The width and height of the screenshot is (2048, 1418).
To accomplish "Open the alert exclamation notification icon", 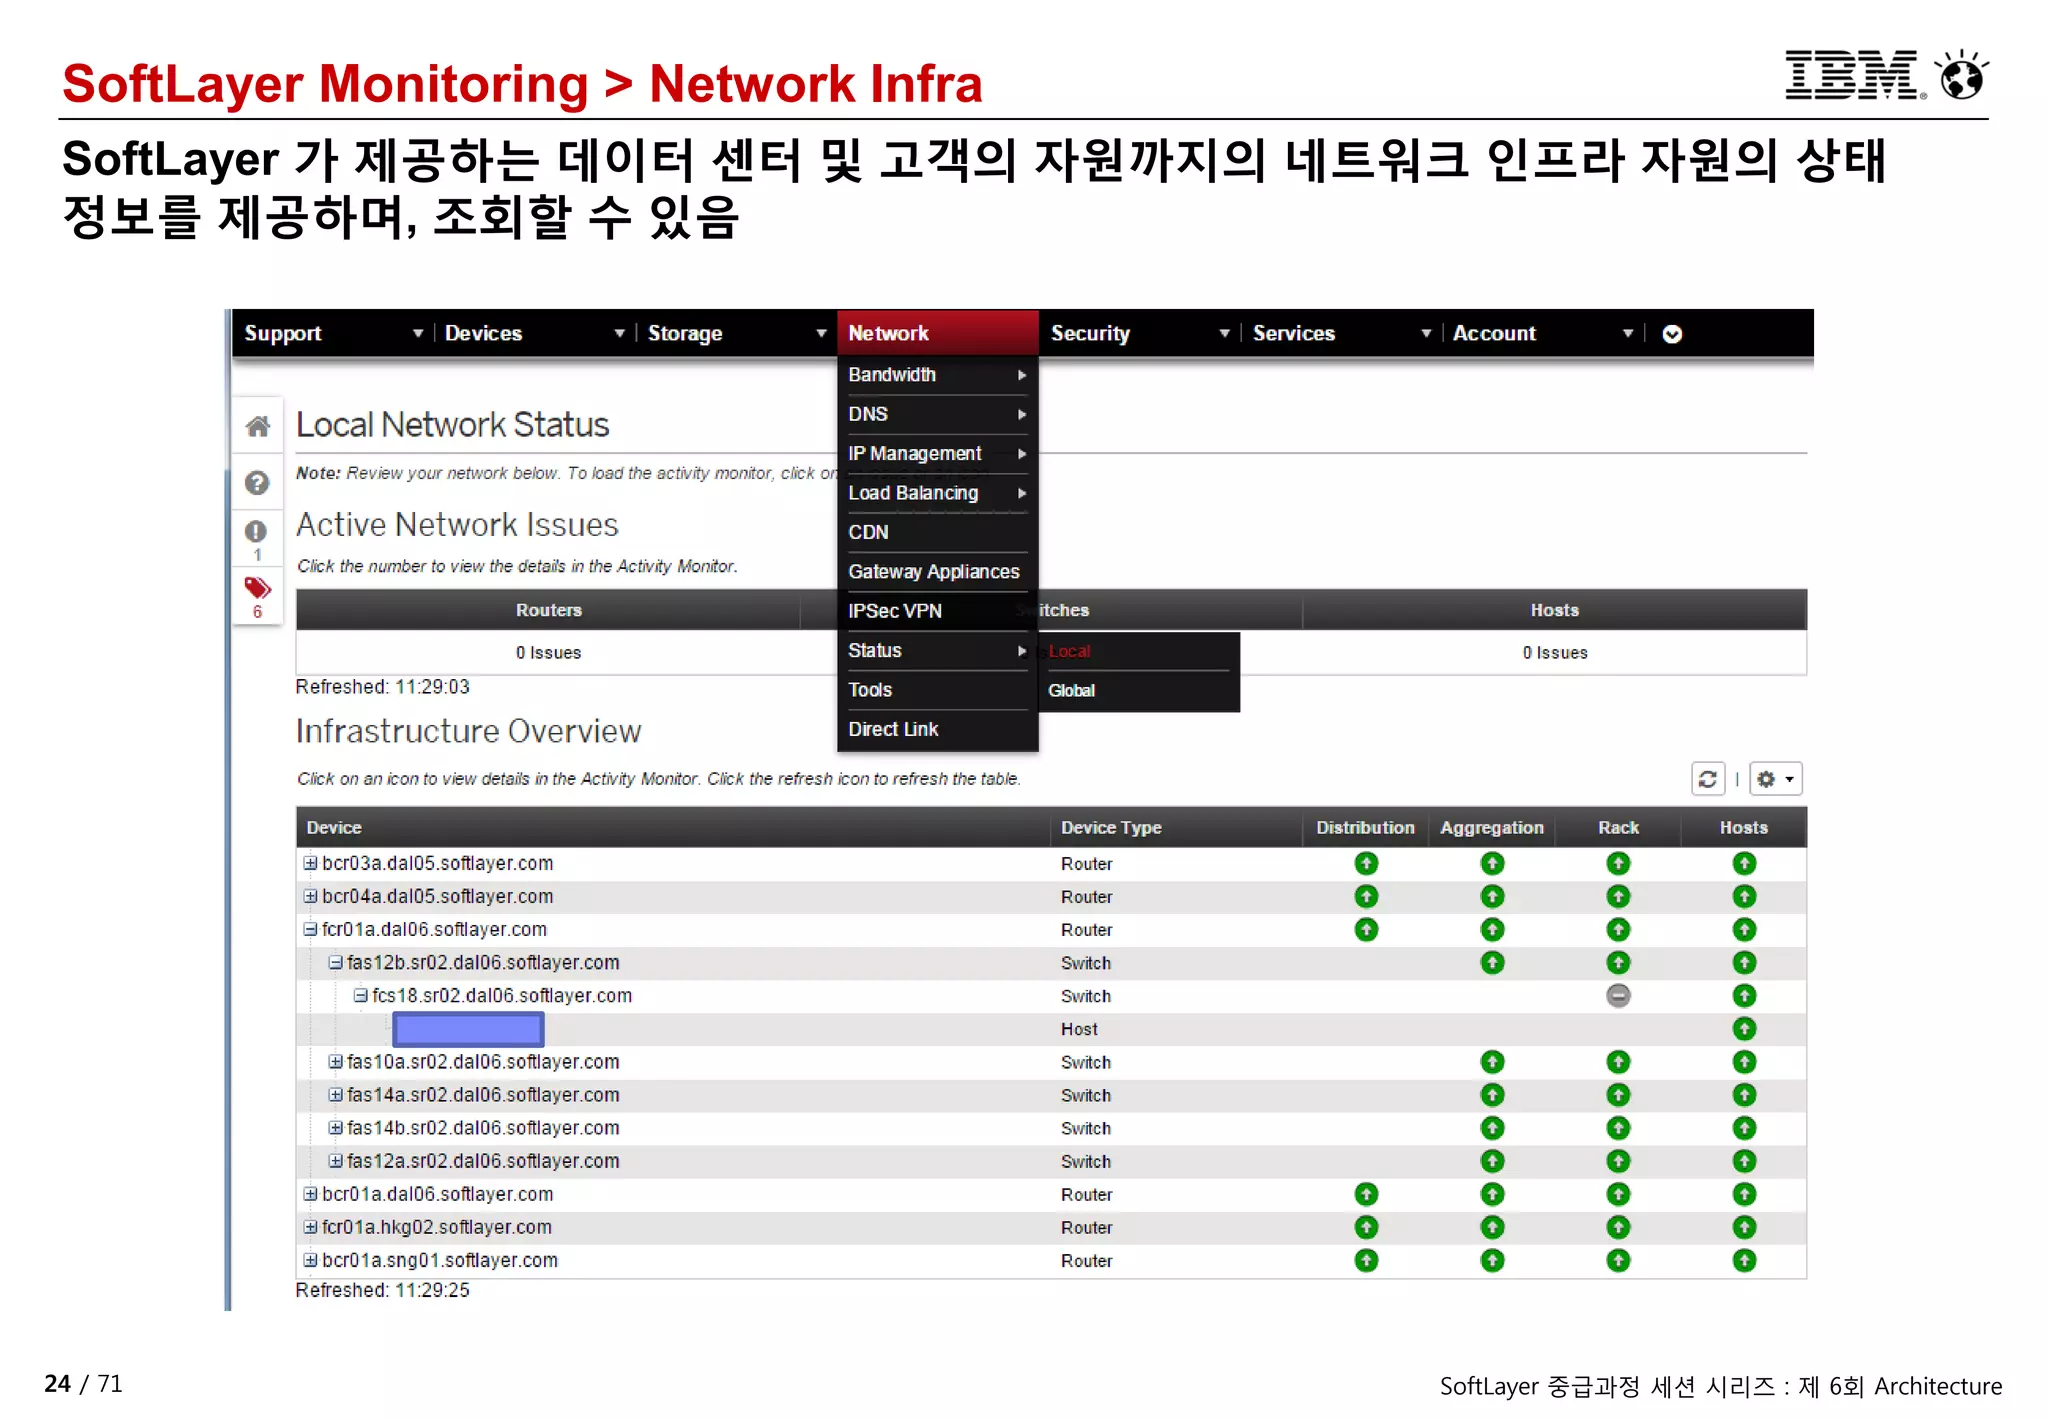I will (x=256, y=531).
